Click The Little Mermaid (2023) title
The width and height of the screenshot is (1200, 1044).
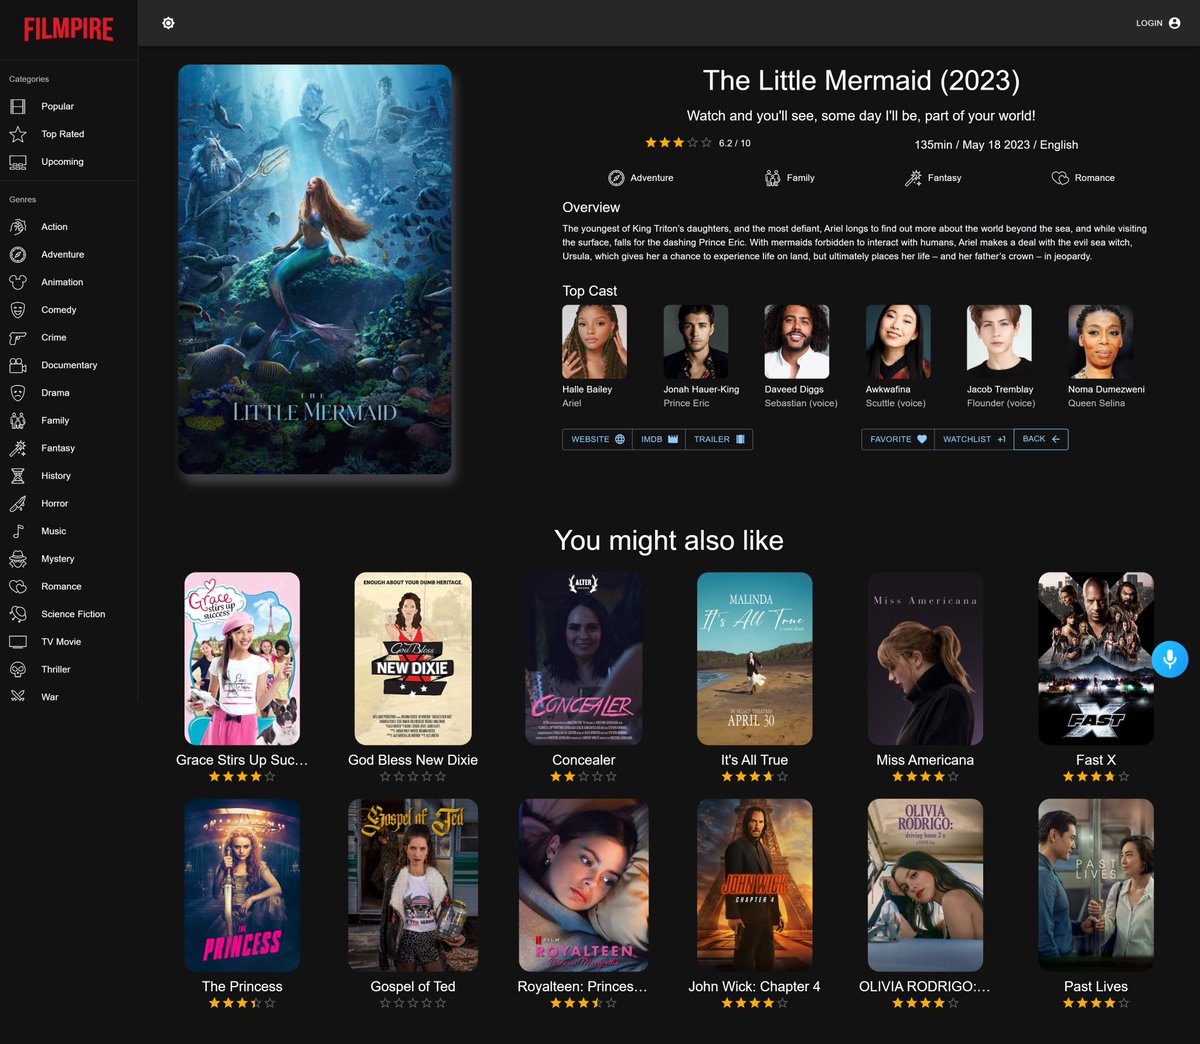click(861, 80)
